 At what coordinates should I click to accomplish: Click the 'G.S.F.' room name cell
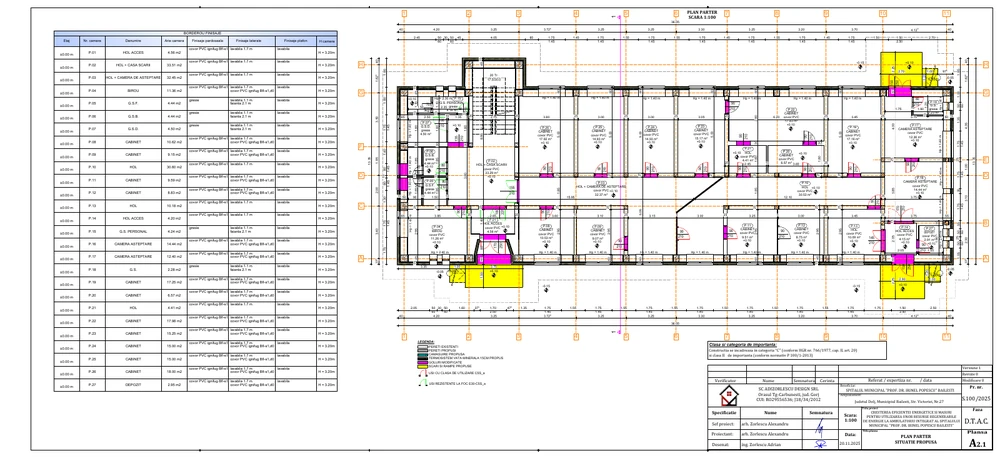pyautogui.click(x=133, y=103)
